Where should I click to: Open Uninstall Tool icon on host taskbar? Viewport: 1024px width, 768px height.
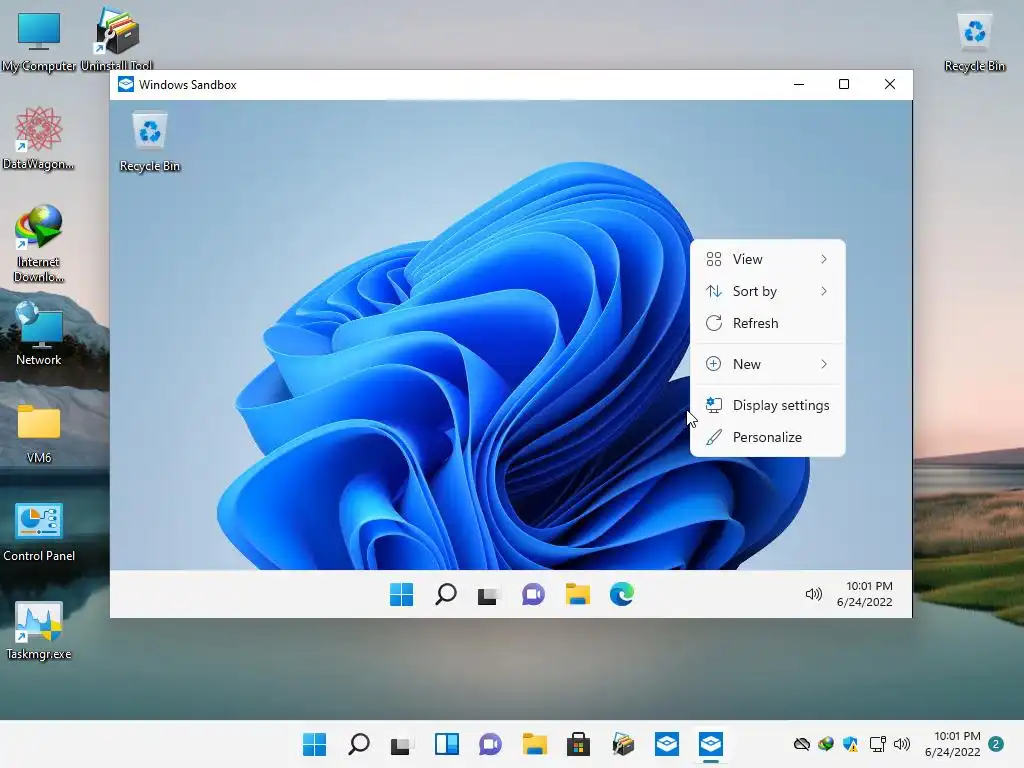point(622,744)
